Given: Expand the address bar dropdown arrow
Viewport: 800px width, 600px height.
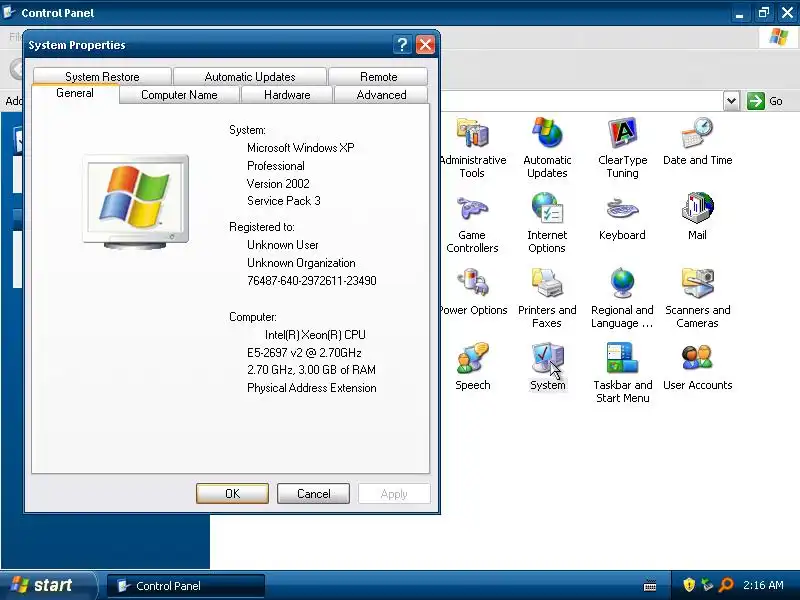Looking at the screenshot, I should 731,101.
